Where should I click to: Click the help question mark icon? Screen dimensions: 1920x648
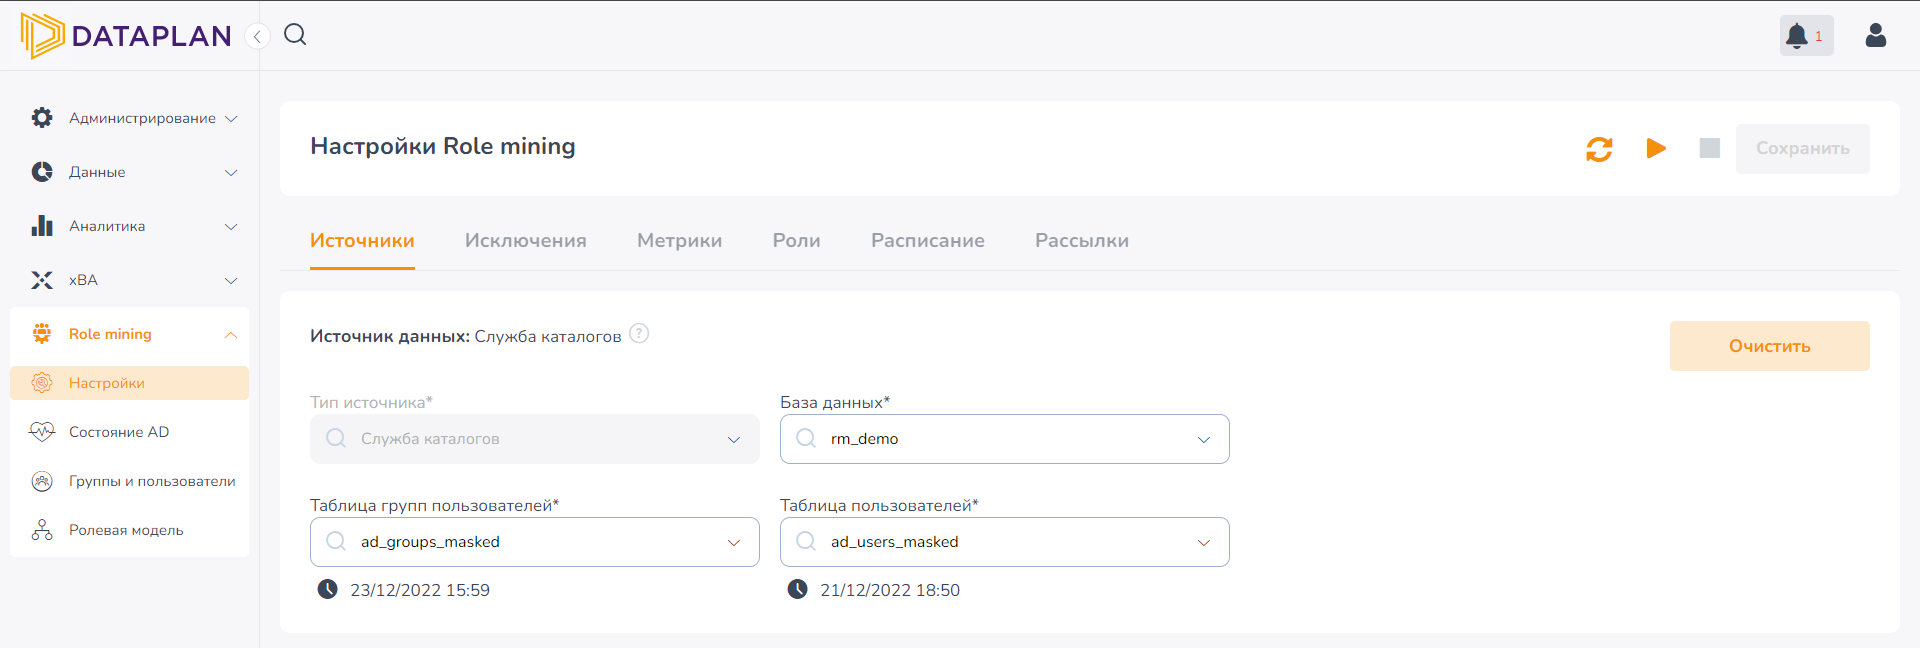pyautogui.click(x=639, y=334)
